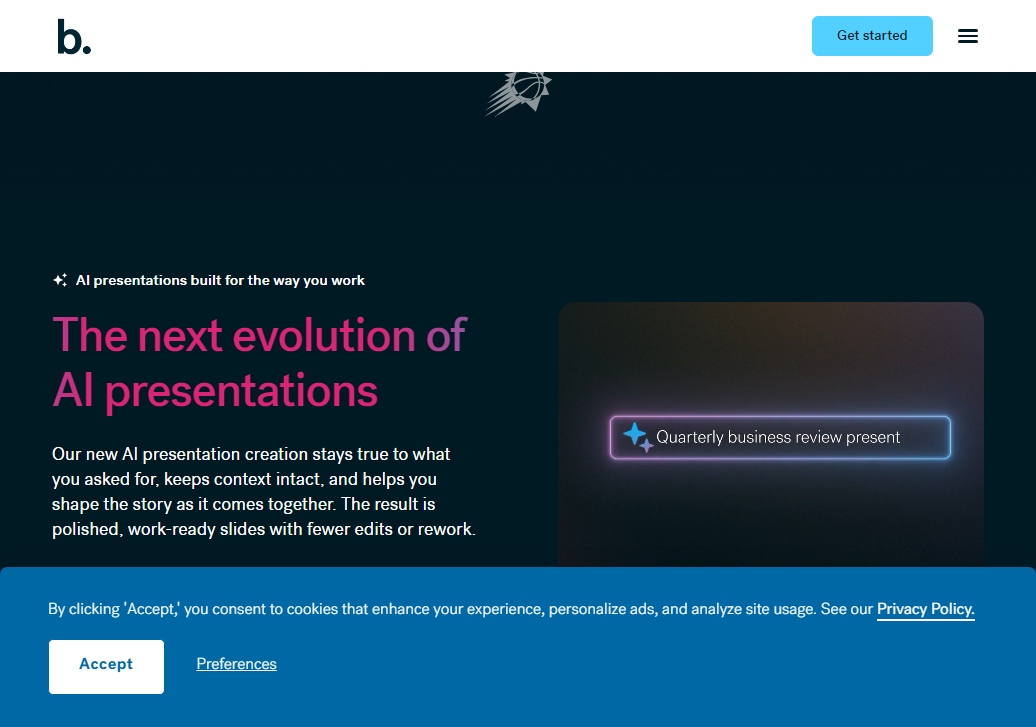Open the Privacy Policy link
The image size is (1036, 727).
925,609
